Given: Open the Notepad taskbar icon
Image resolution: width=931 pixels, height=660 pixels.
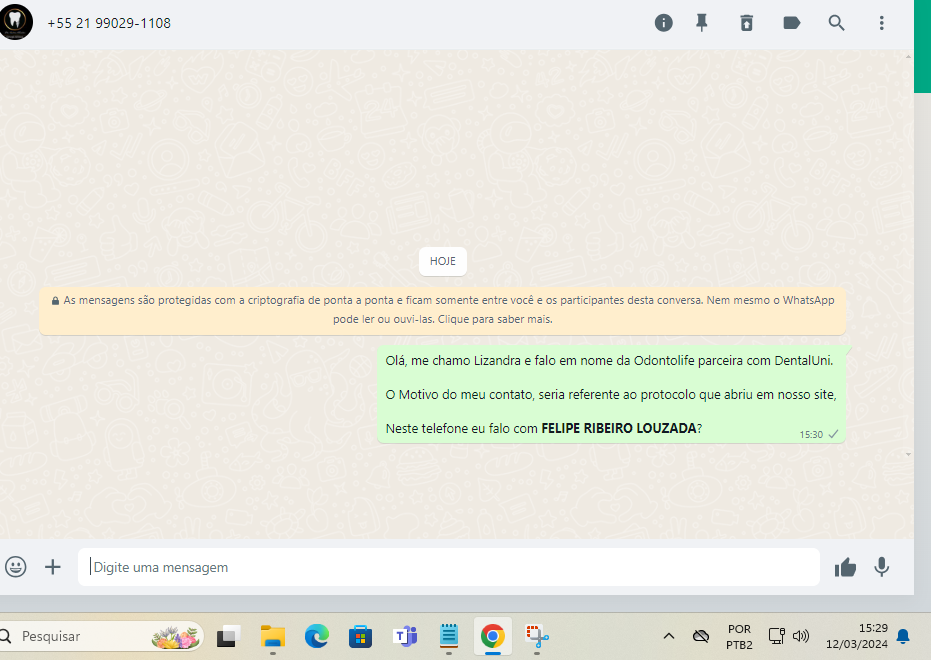Looking at the screenshot, I should pos(449,636).
